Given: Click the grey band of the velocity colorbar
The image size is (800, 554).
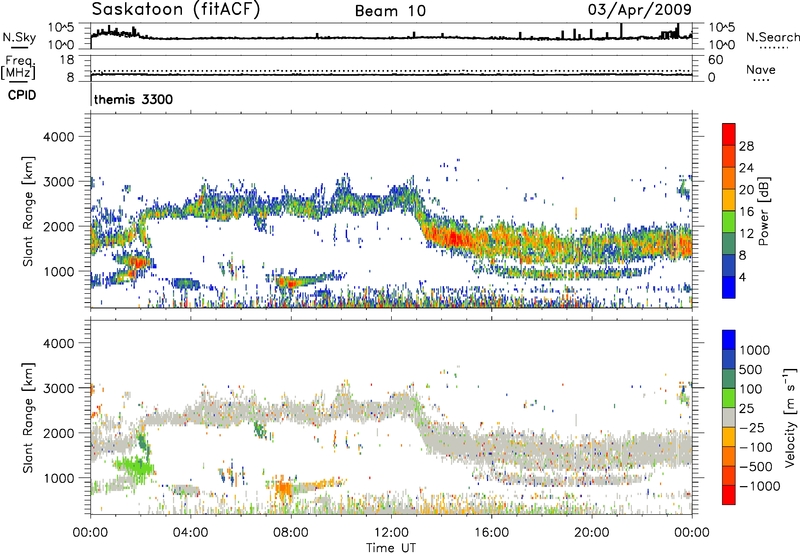Looking at the screenshot, I should 729,418.
